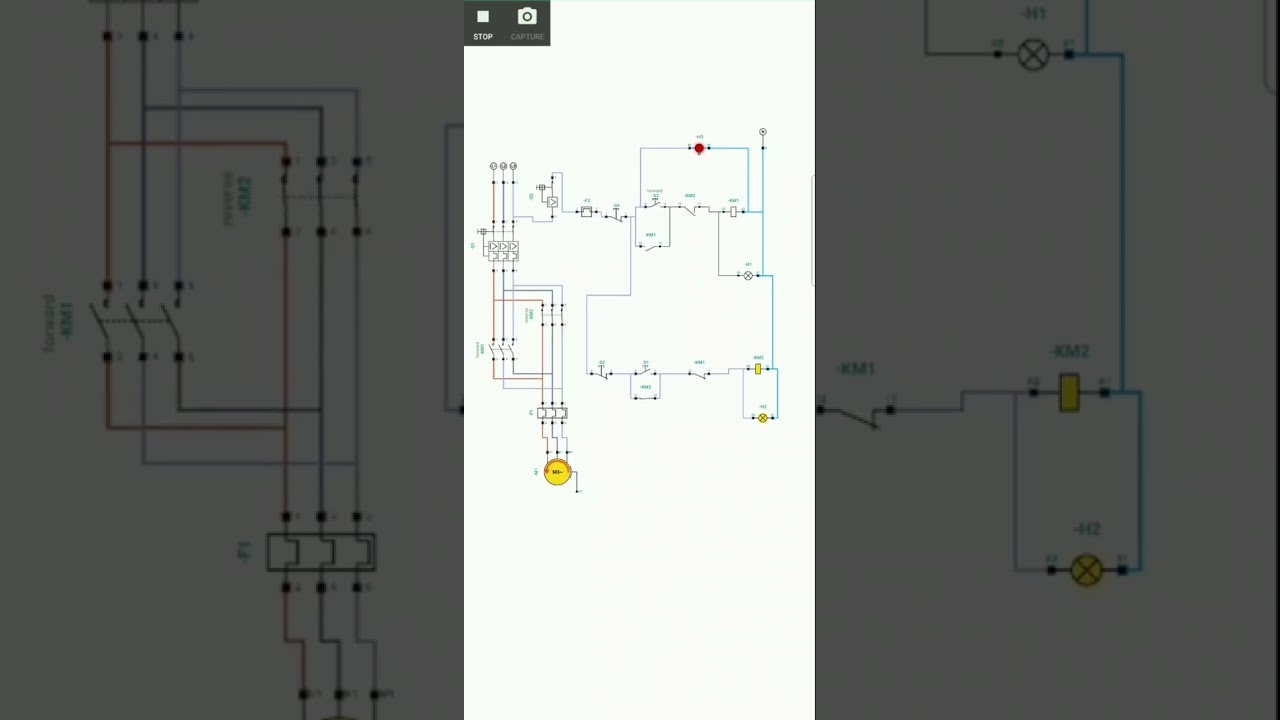Select the KM1 contactor coil
This screenshot has height=720, width=1280.
(x=733, y=211)
